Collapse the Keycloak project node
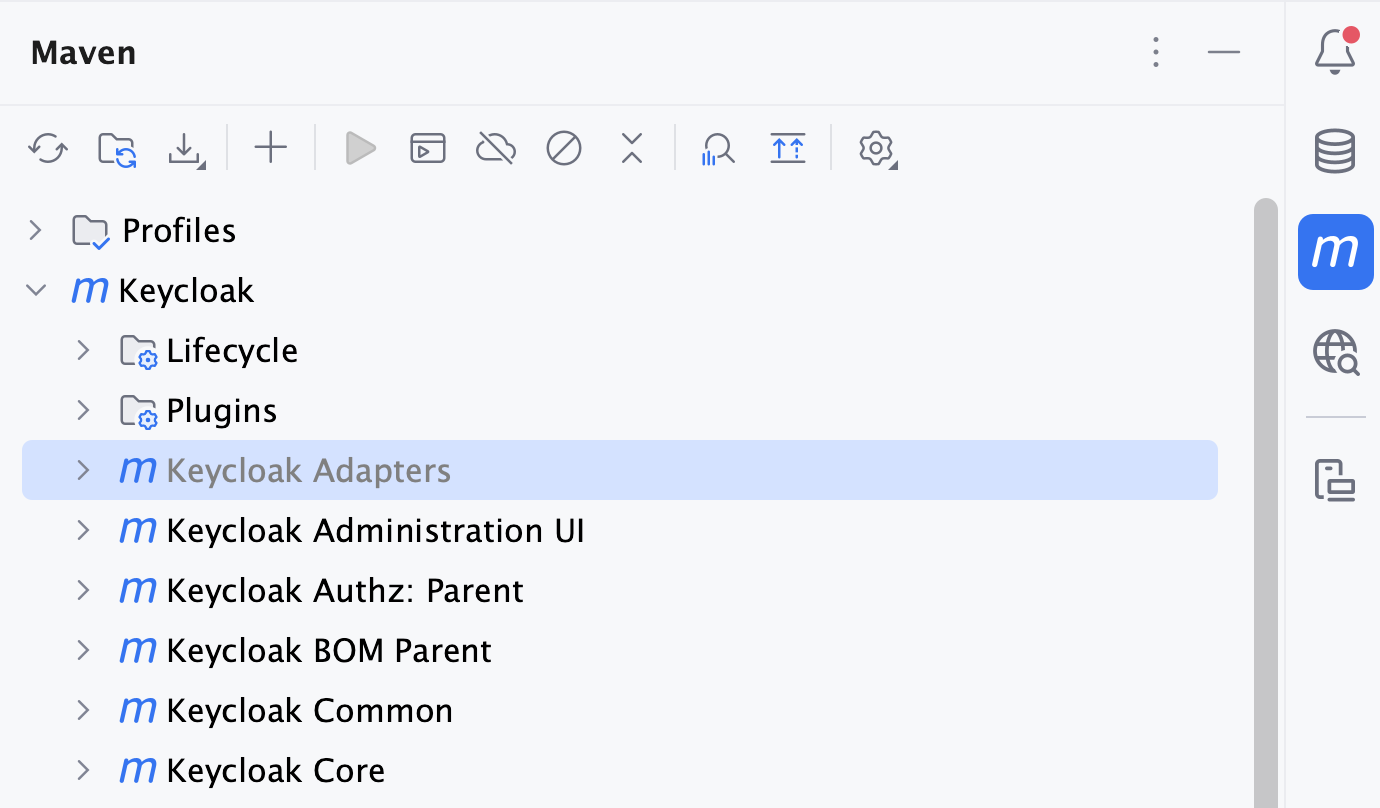This screenshot has width=1380, height=808. [x=35, y=290]
